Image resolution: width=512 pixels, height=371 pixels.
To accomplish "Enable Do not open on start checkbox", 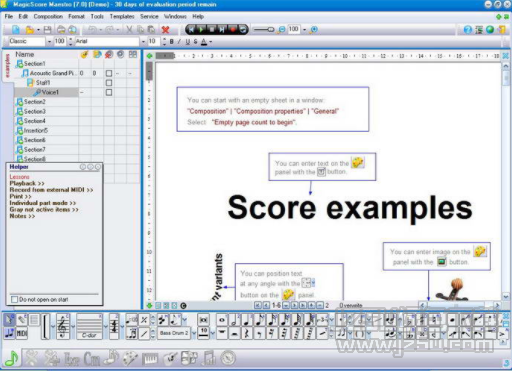I will pos(14,299).
